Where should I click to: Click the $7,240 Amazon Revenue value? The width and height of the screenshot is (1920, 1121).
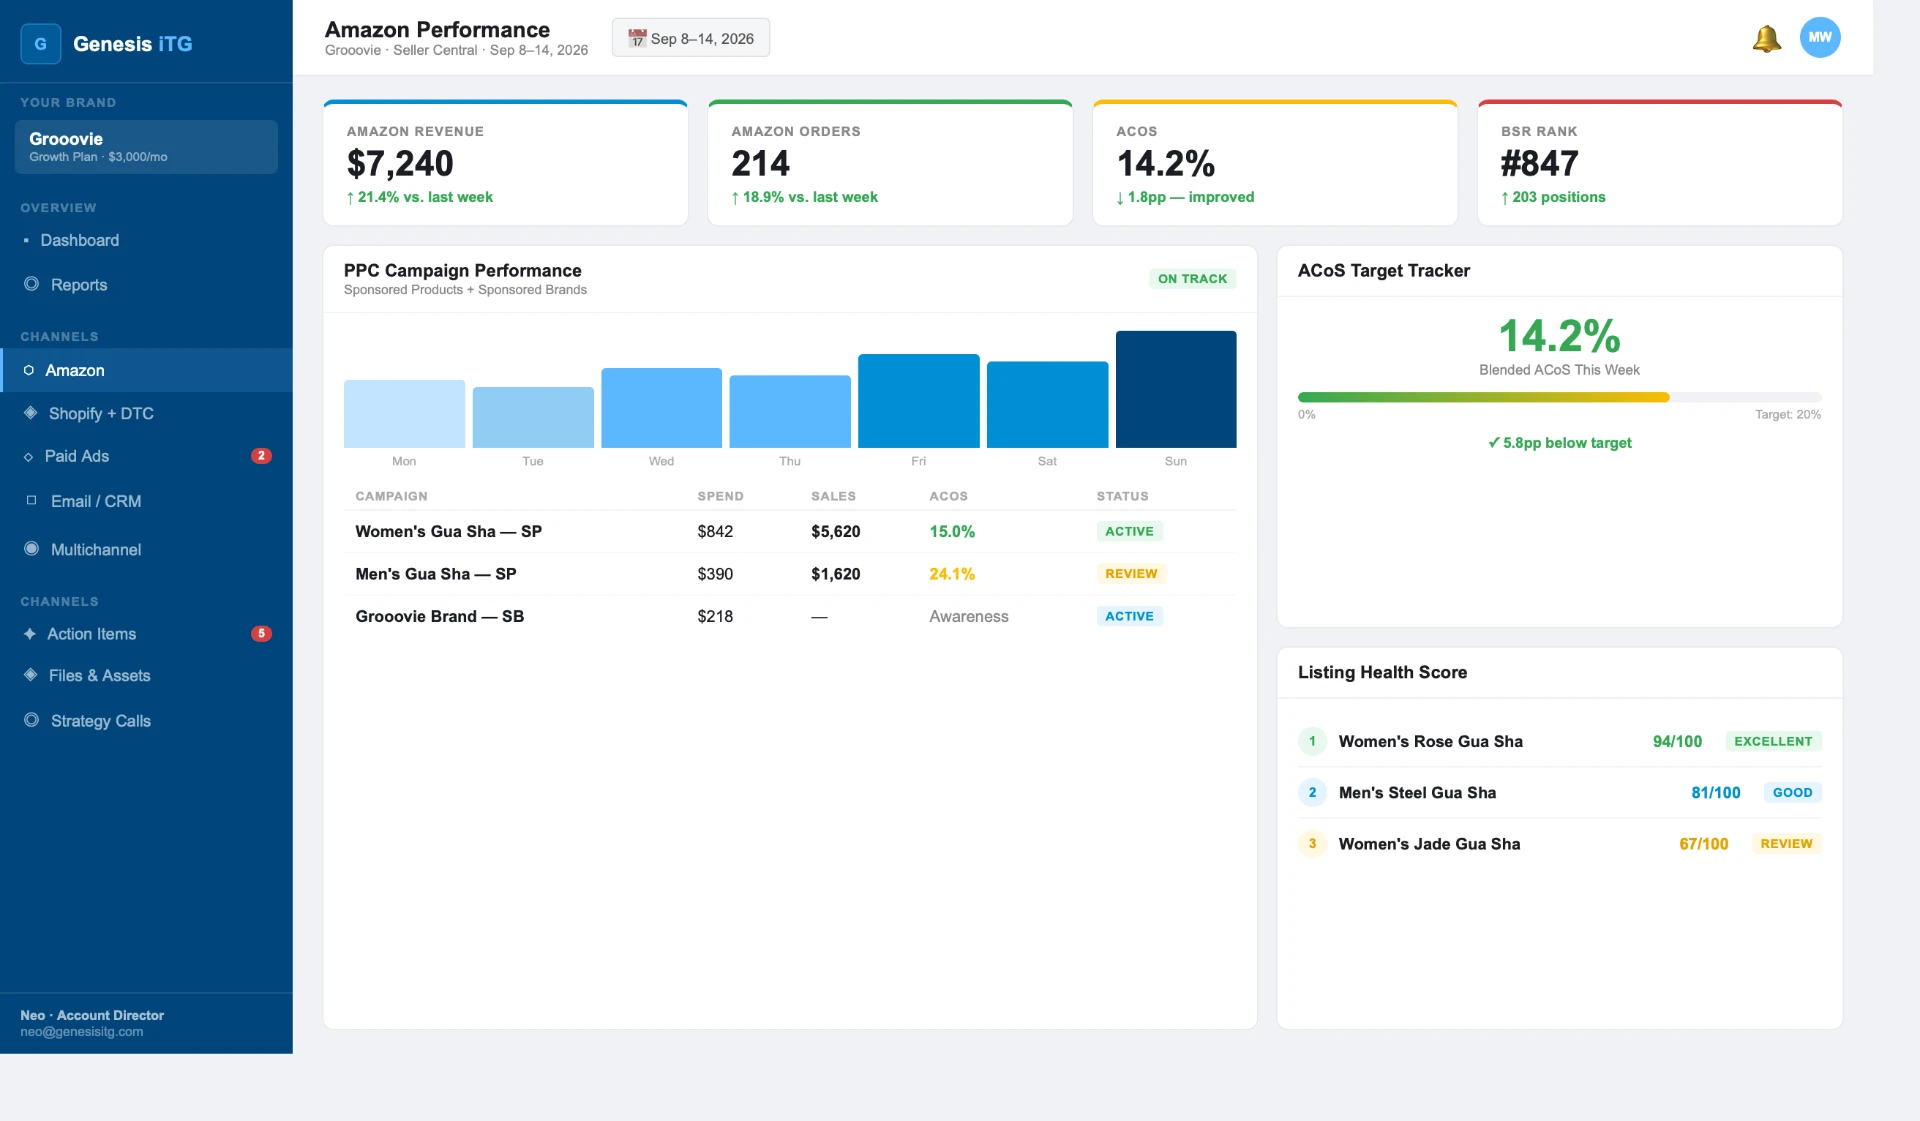click(400, 163)
